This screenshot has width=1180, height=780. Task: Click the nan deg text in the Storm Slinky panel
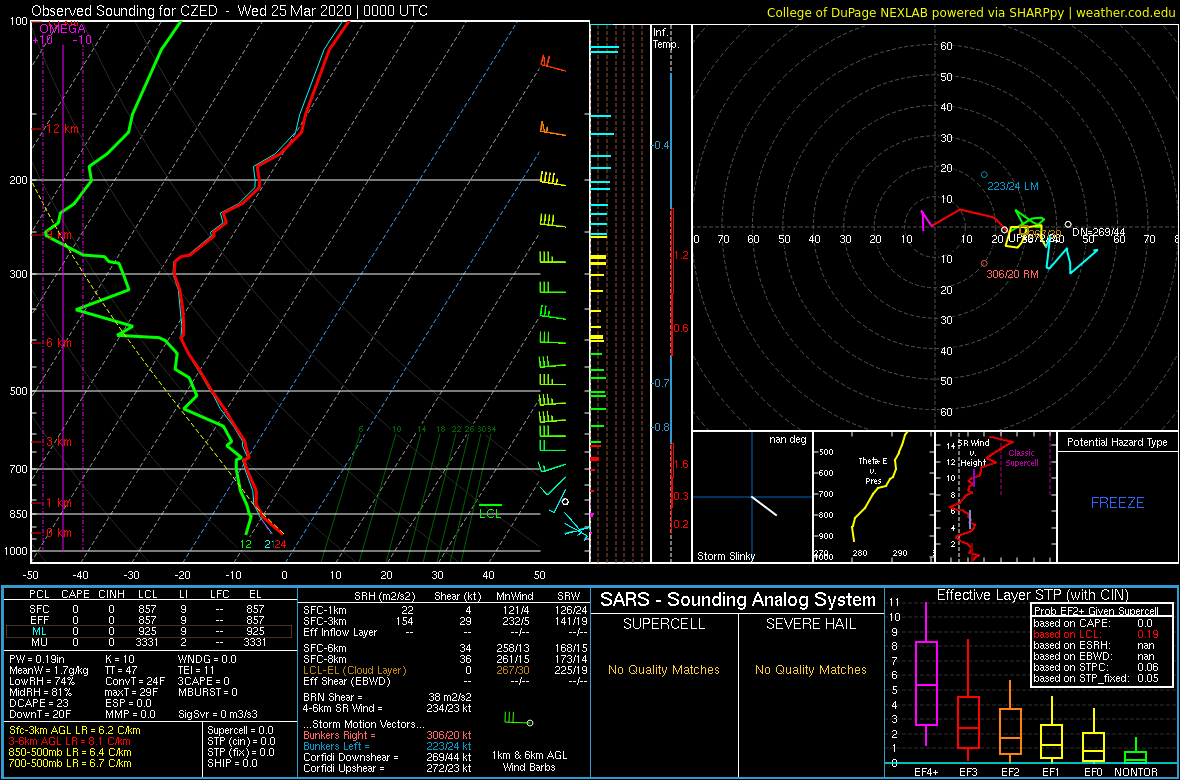coord(787,440)
